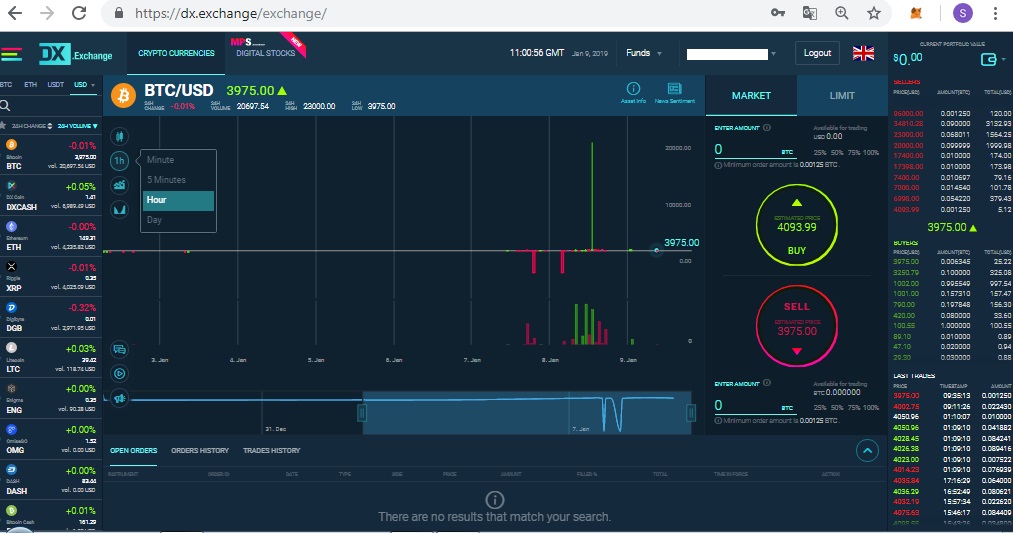Select the ETH market row
1013x533 pixels.
point(50,237)
